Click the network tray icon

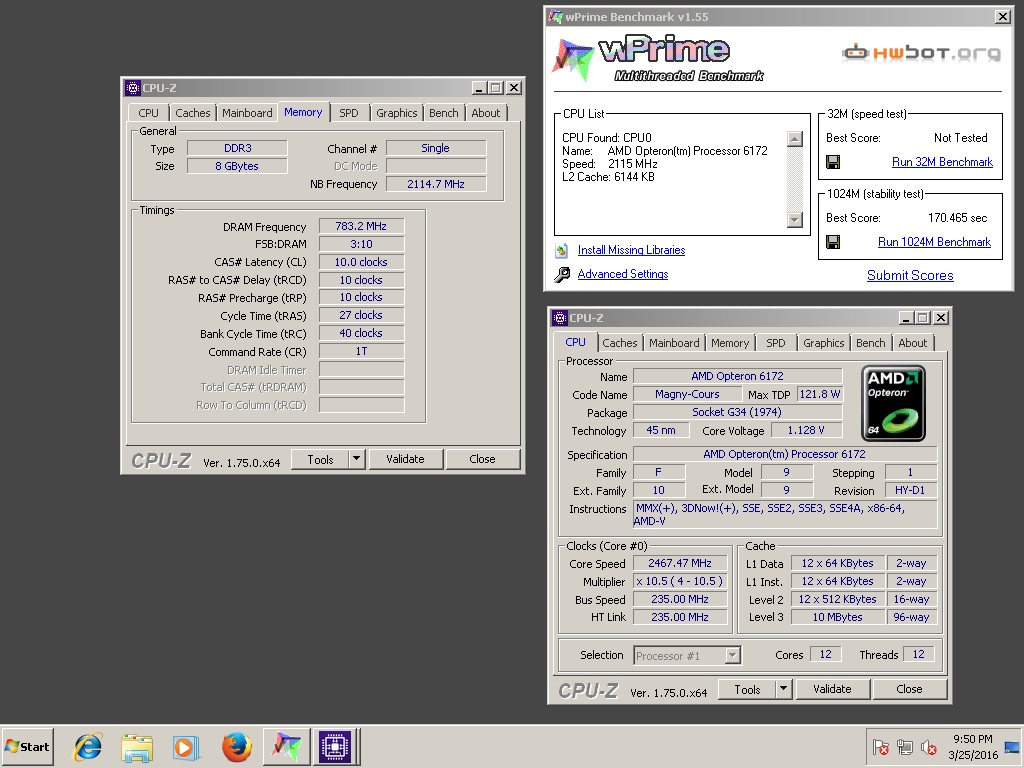904,746
